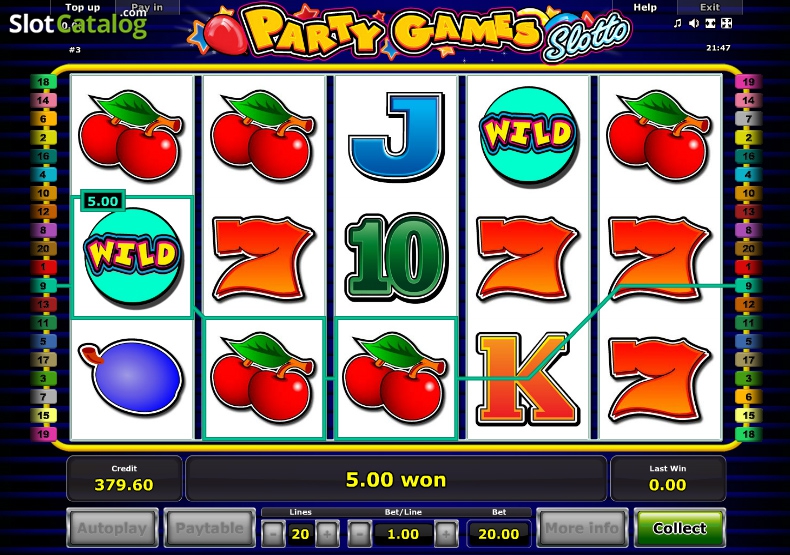Mute sound with the speaker icon
Viewport: 790px width, 555px height.
point(694,23)
